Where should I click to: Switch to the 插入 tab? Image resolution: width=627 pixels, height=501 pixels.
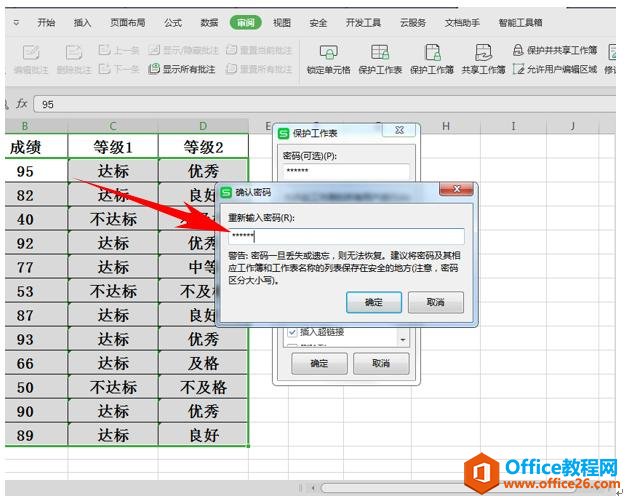(x=82, y=23)
